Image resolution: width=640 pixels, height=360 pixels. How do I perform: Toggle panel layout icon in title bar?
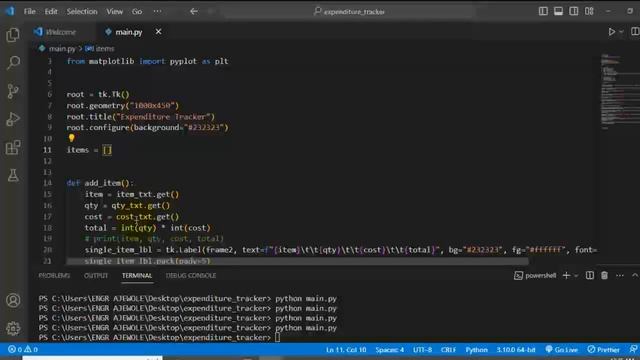(558, 11)
